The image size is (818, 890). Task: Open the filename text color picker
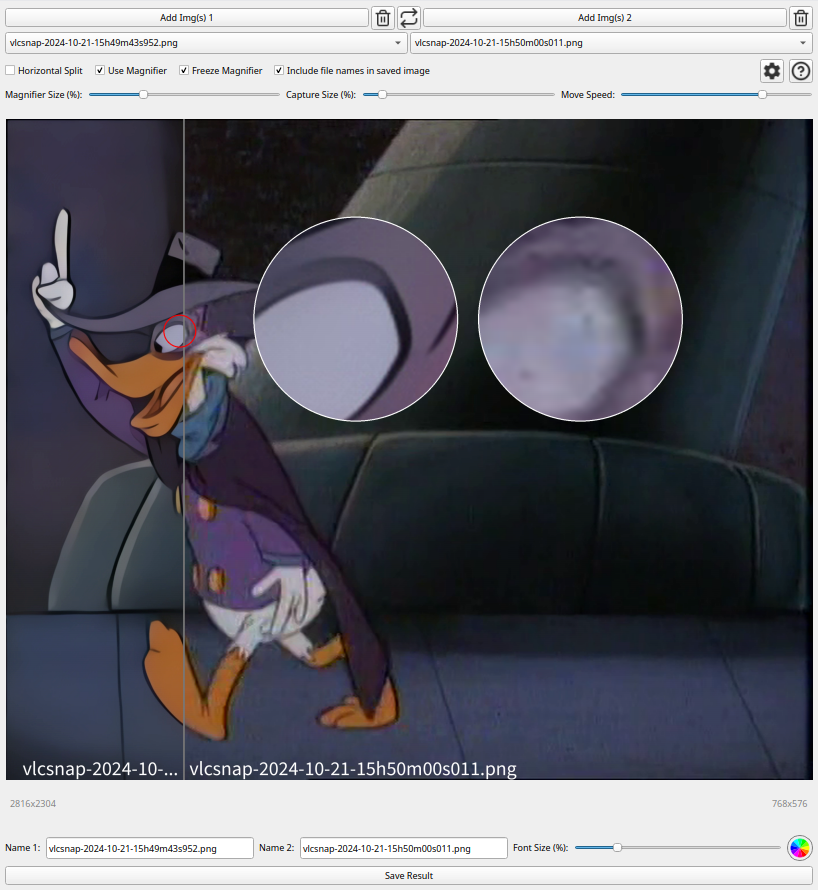tap(800, 848)
